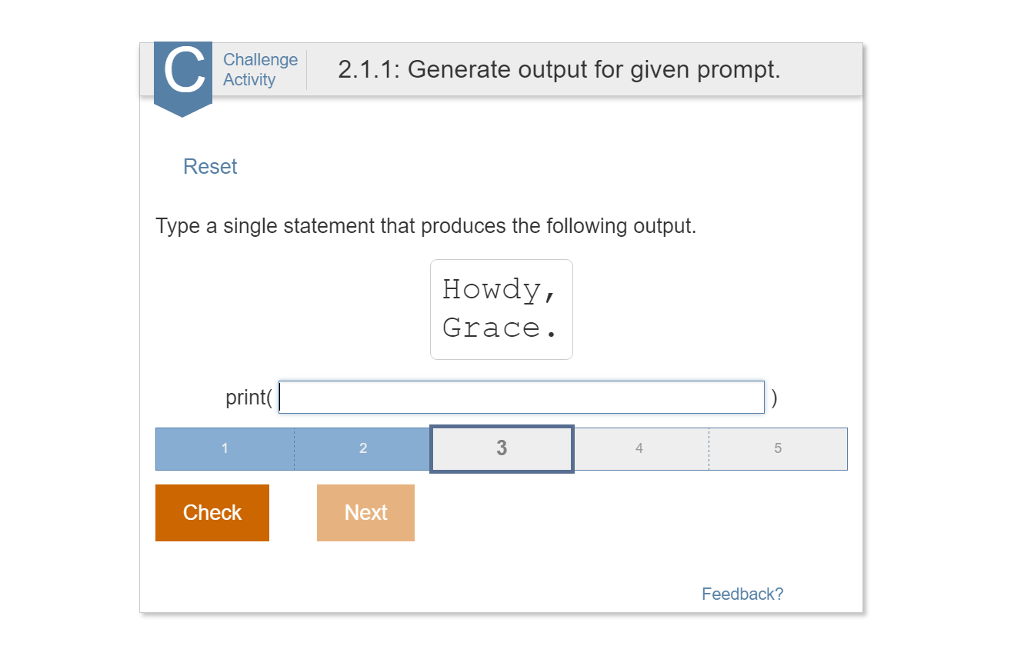Screen dimensions: 1024x669
Task: Select the Howdy, Grace output box
Action: 501,309
